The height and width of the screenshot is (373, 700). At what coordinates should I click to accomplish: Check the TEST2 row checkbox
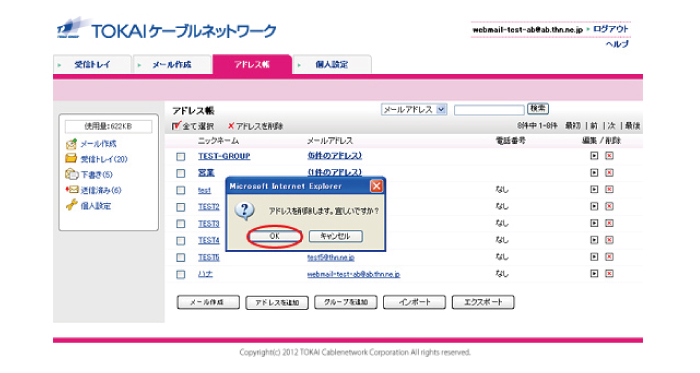click(180, 207)
